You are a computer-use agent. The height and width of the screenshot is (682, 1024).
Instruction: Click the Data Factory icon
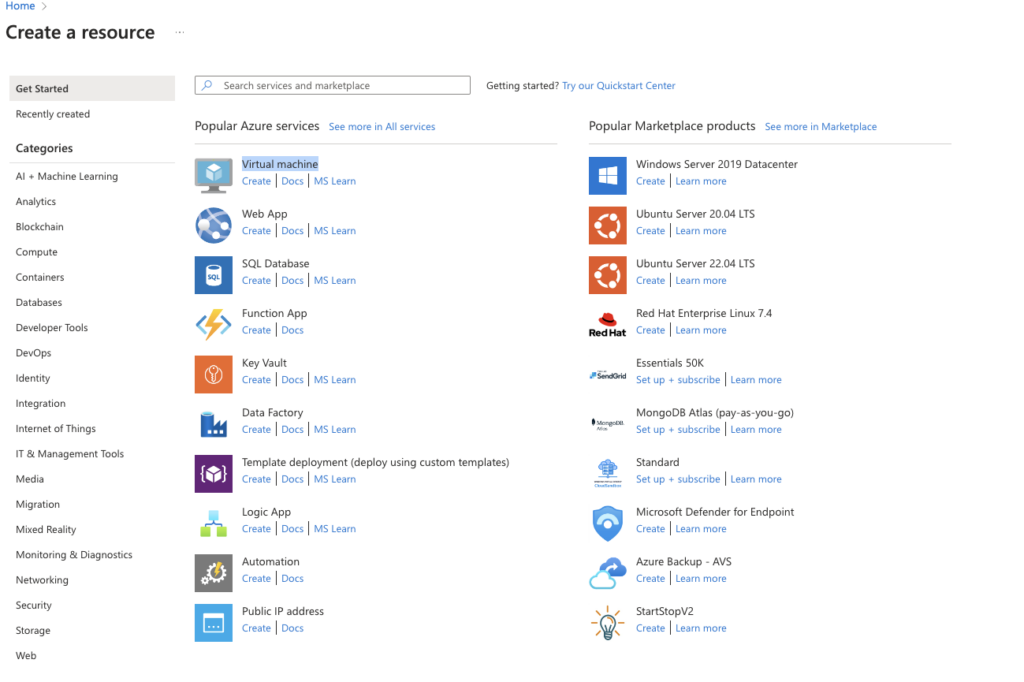pos(214,423)
